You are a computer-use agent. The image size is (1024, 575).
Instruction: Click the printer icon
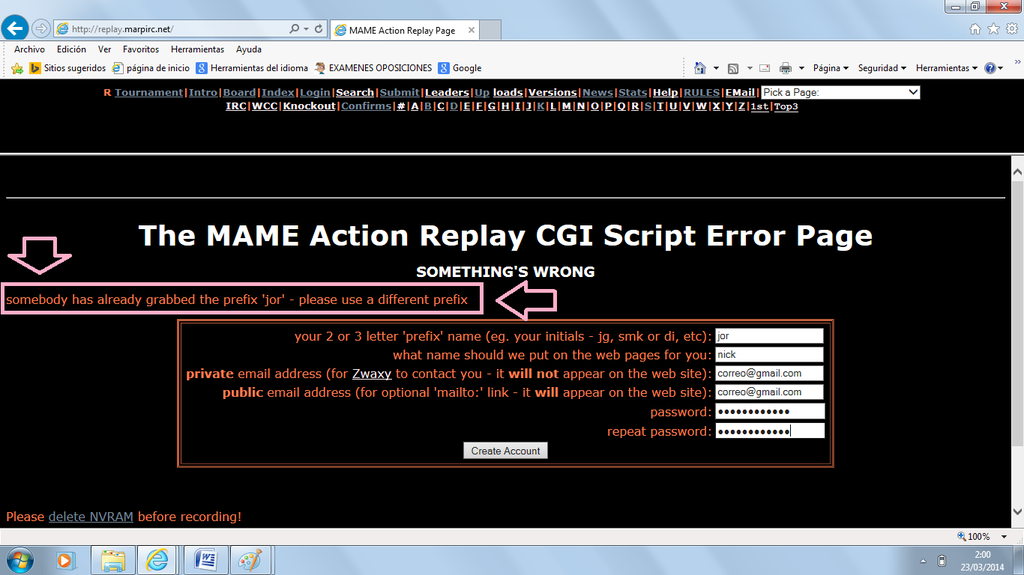(x=786, y=68)
